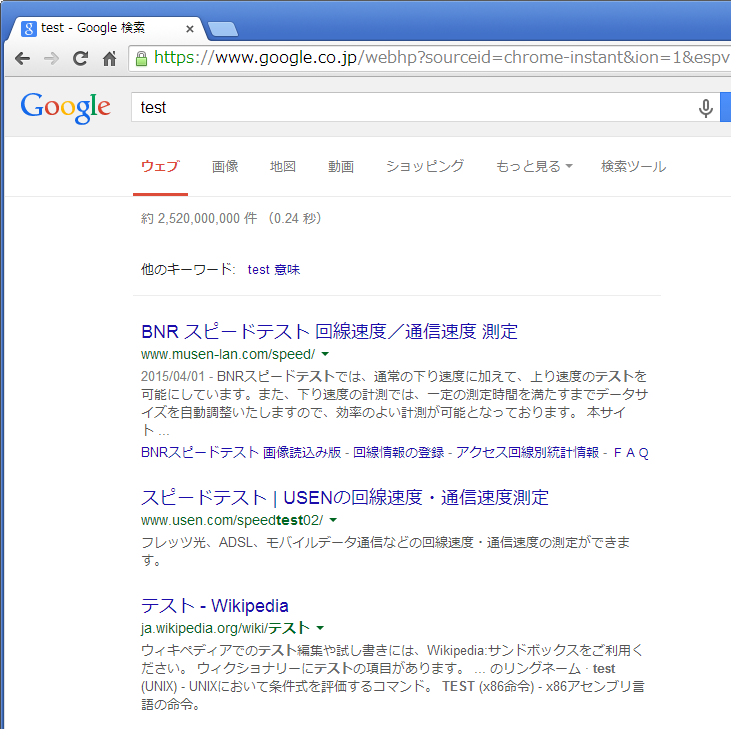Click the www.musen-lan.com/speed/ URL text
Screen dimensions: 731x729
pyautogui.click(x=228, y=354)
